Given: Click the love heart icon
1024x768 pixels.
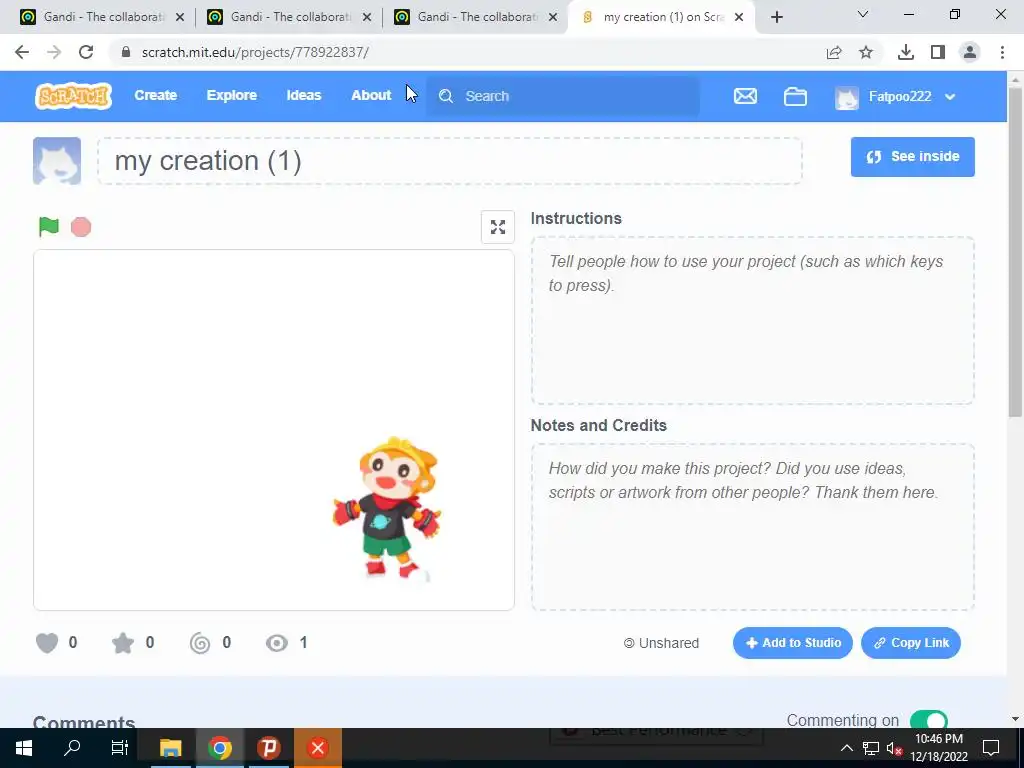Looking at the screenshot, I should (47, 643).
